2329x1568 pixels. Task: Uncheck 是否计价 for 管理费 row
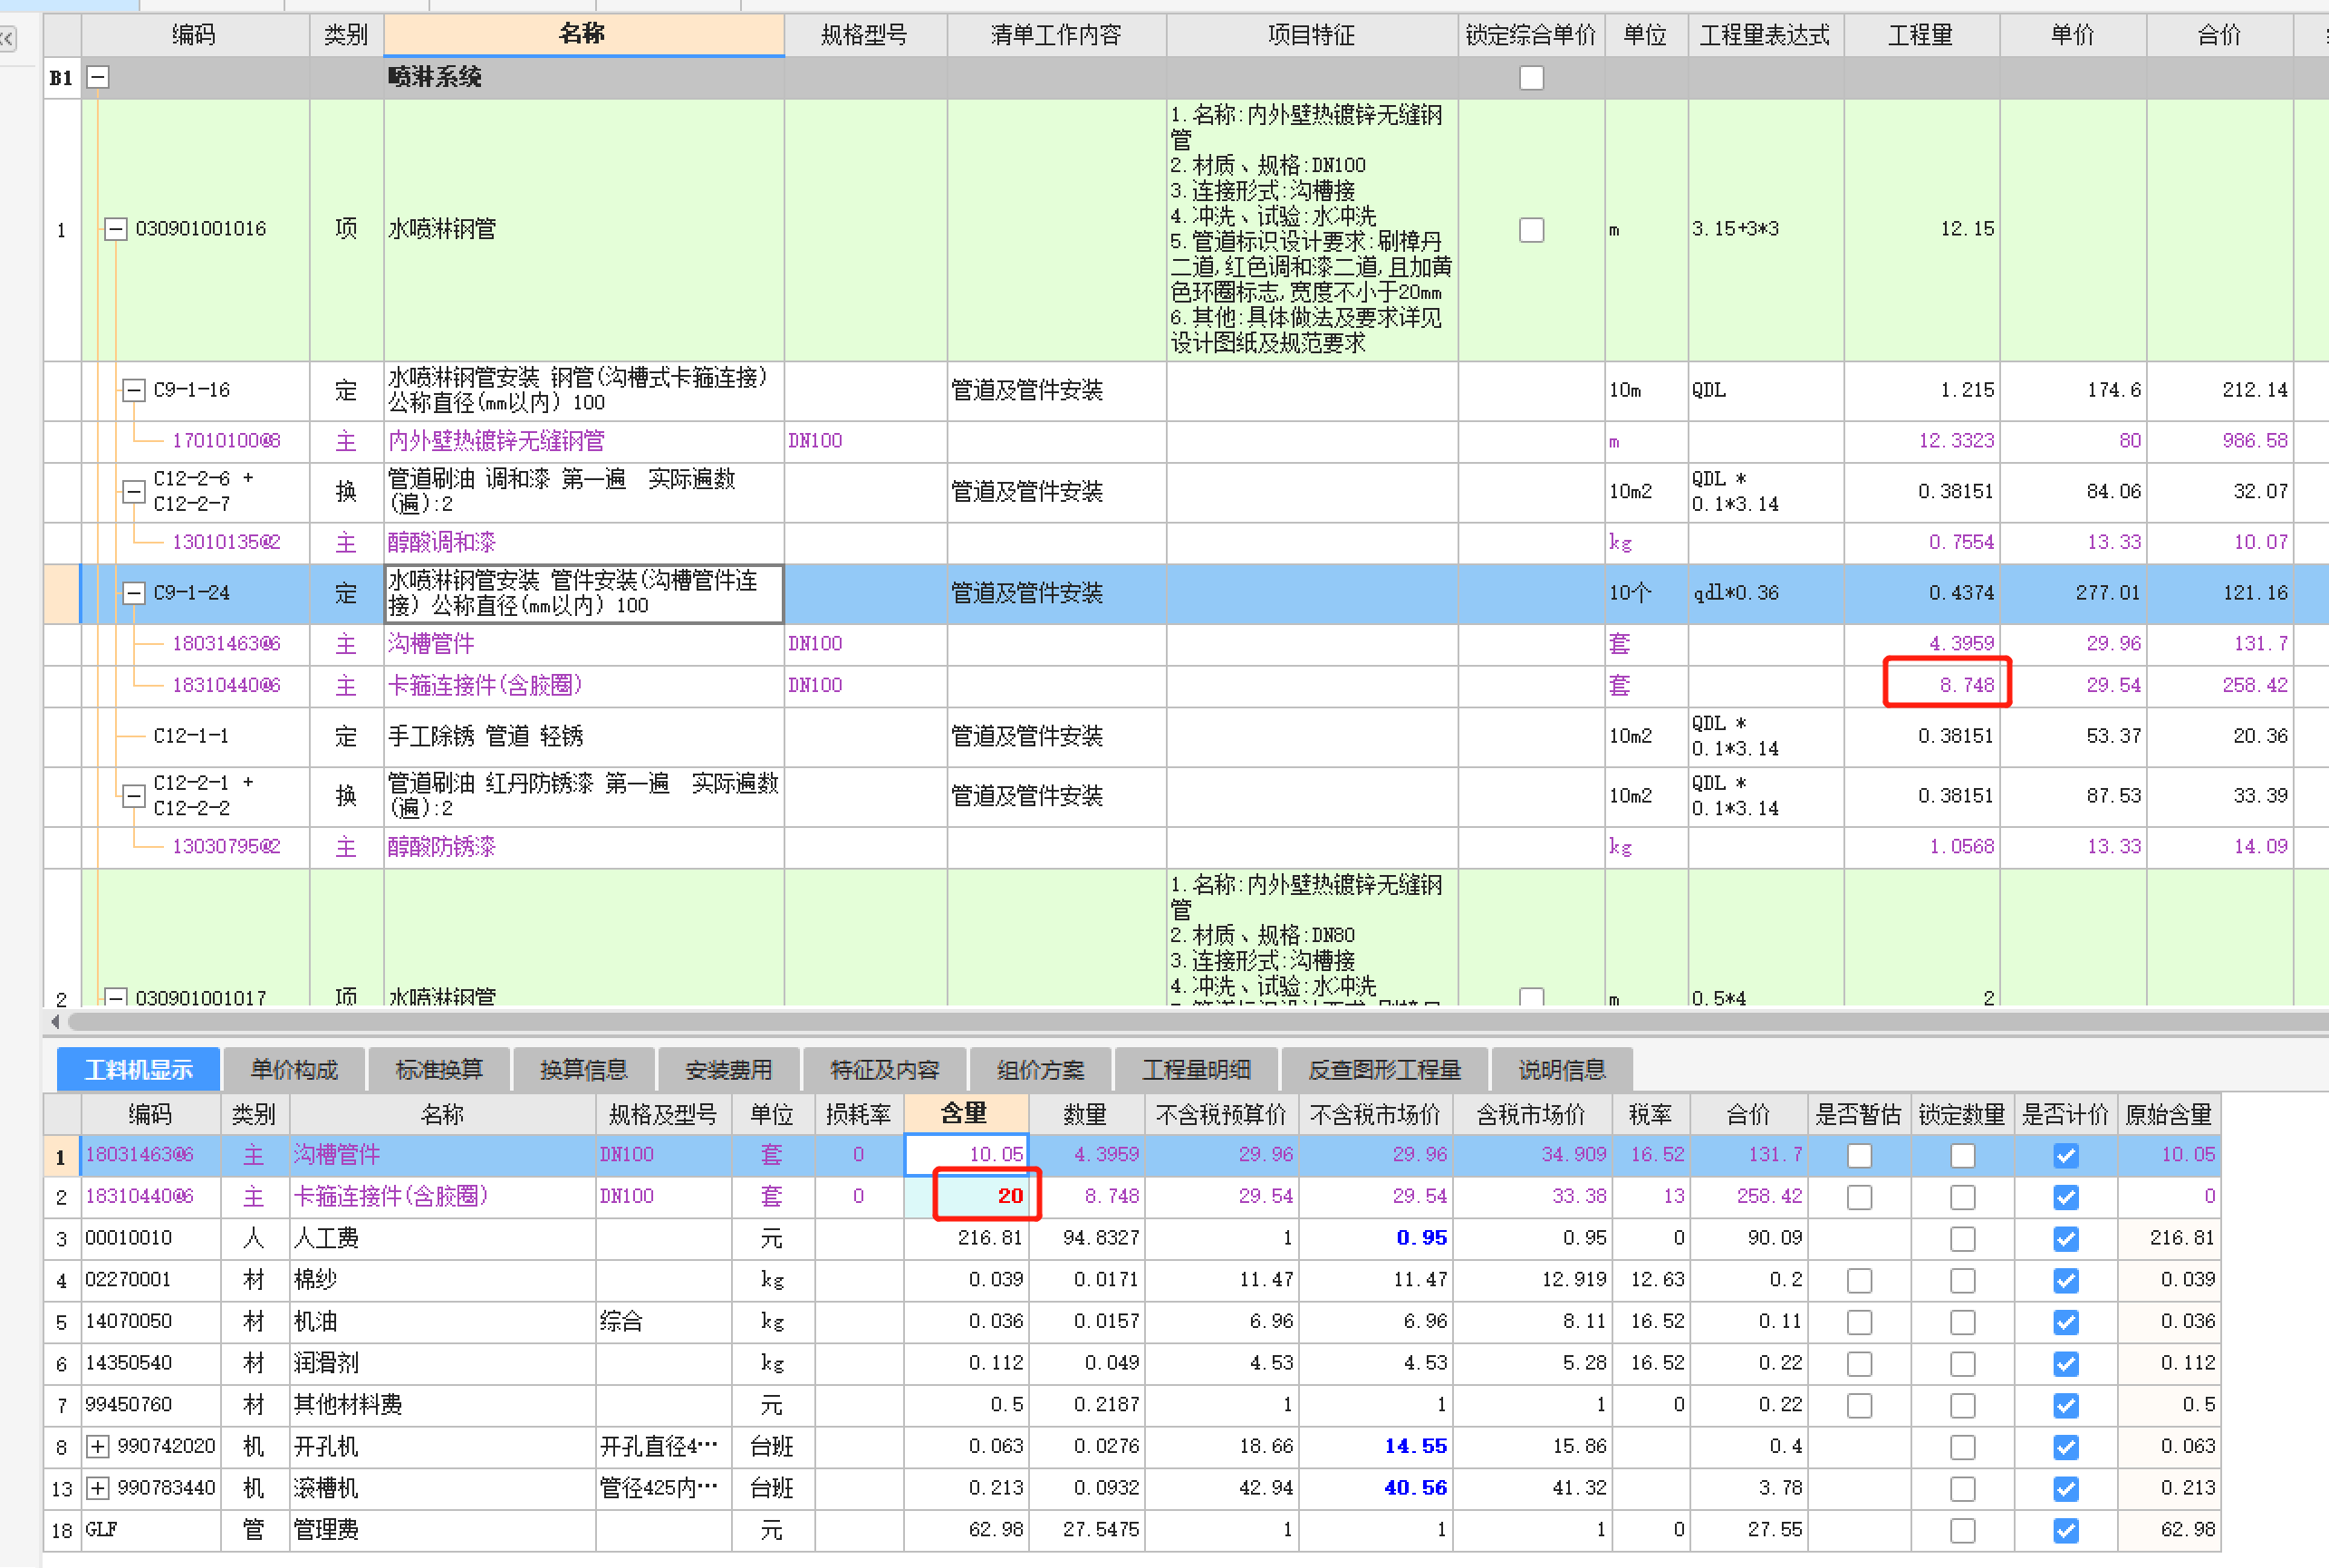point(2066,1530)
